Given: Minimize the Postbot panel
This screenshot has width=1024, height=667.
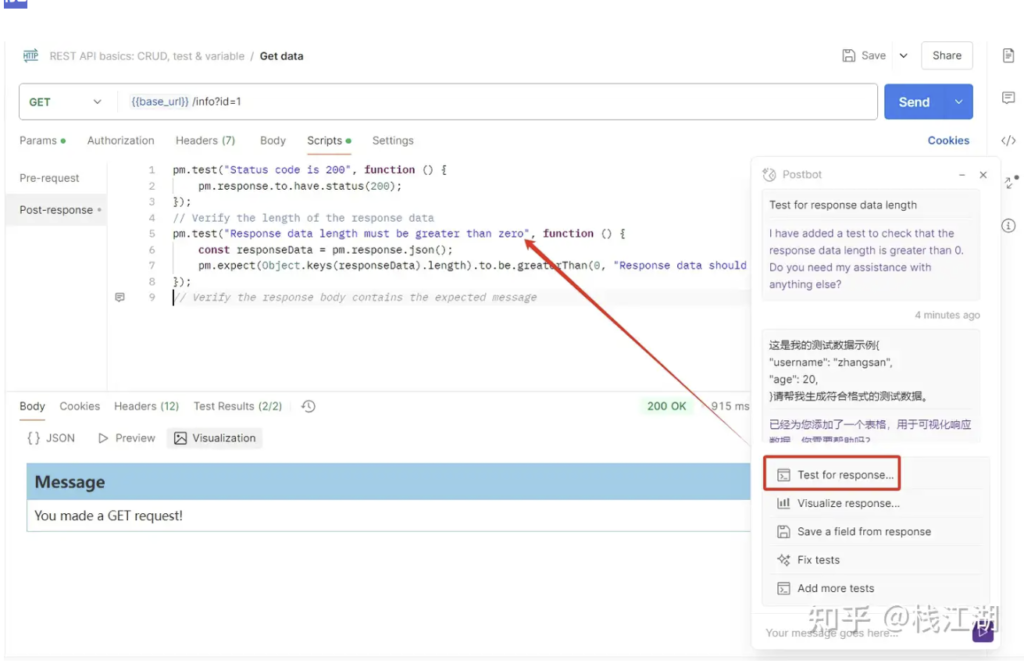Looking at the screenshot, I should tap(962, 175).
